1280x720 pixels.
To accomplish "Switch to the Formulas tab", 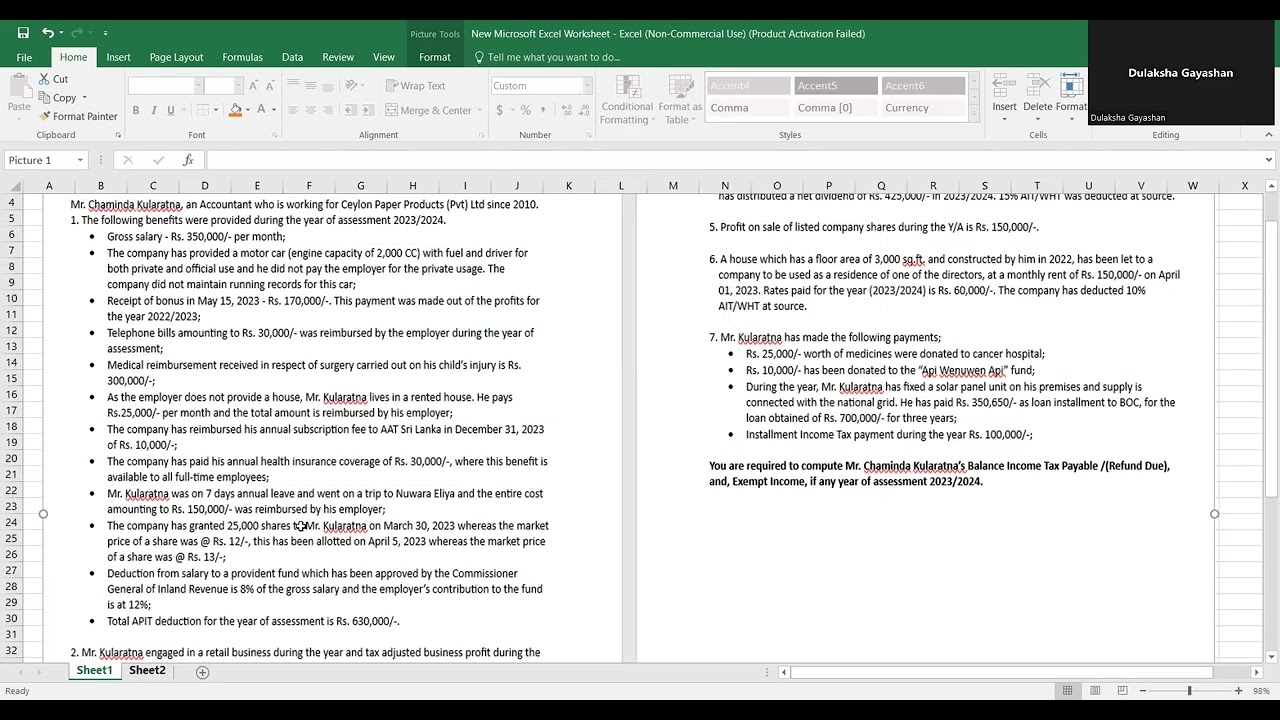I will pos(242,57).
